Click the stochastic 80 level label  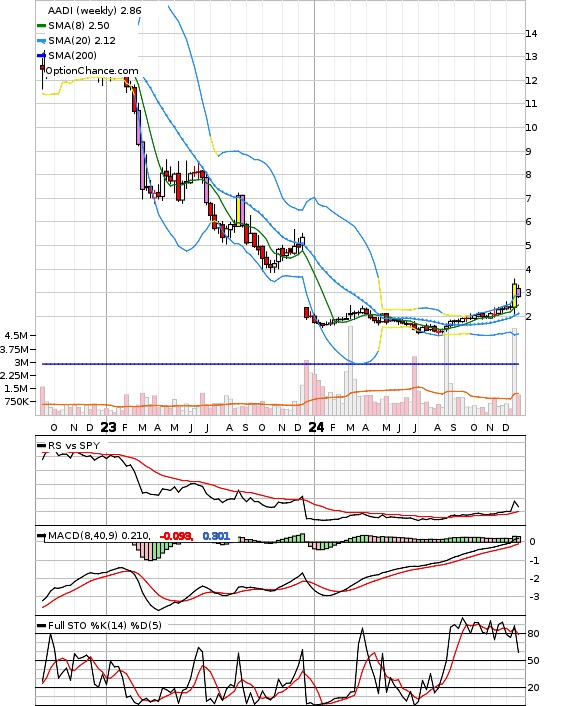(533, 634)
